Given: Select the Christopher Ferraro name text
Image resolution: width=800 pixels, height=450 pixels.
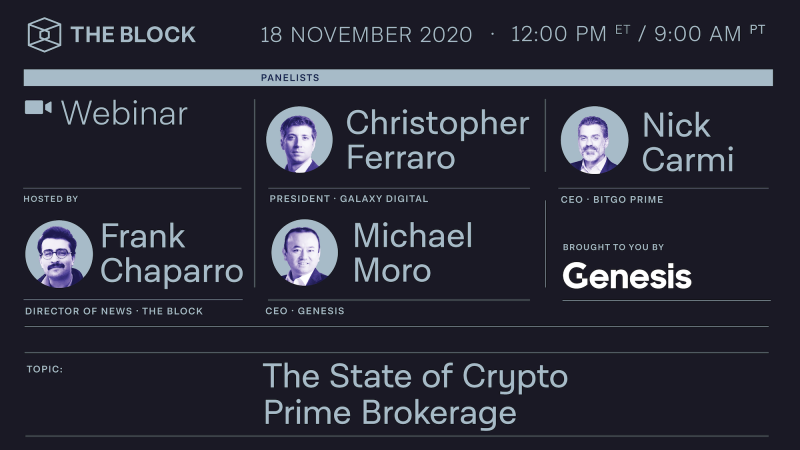Looking at the screenshot, I should point(438,140).
